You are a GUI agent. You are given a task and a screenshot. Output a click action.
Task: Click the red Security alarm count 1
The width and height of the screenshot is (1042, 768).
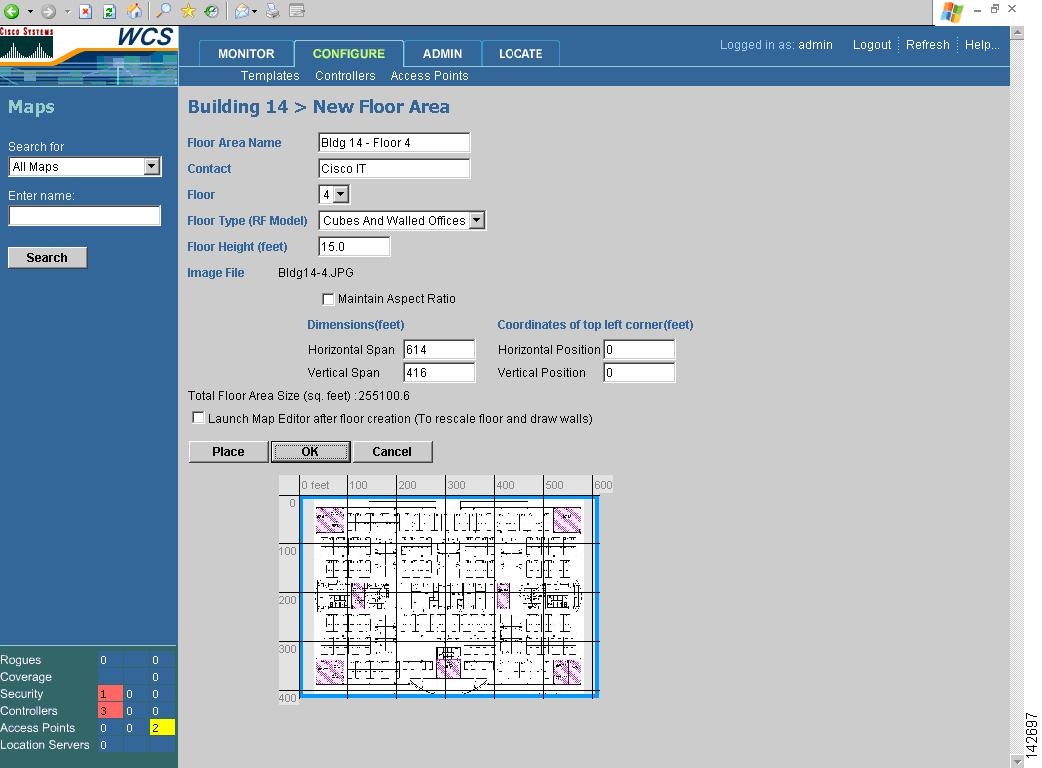tap(110, 694)
